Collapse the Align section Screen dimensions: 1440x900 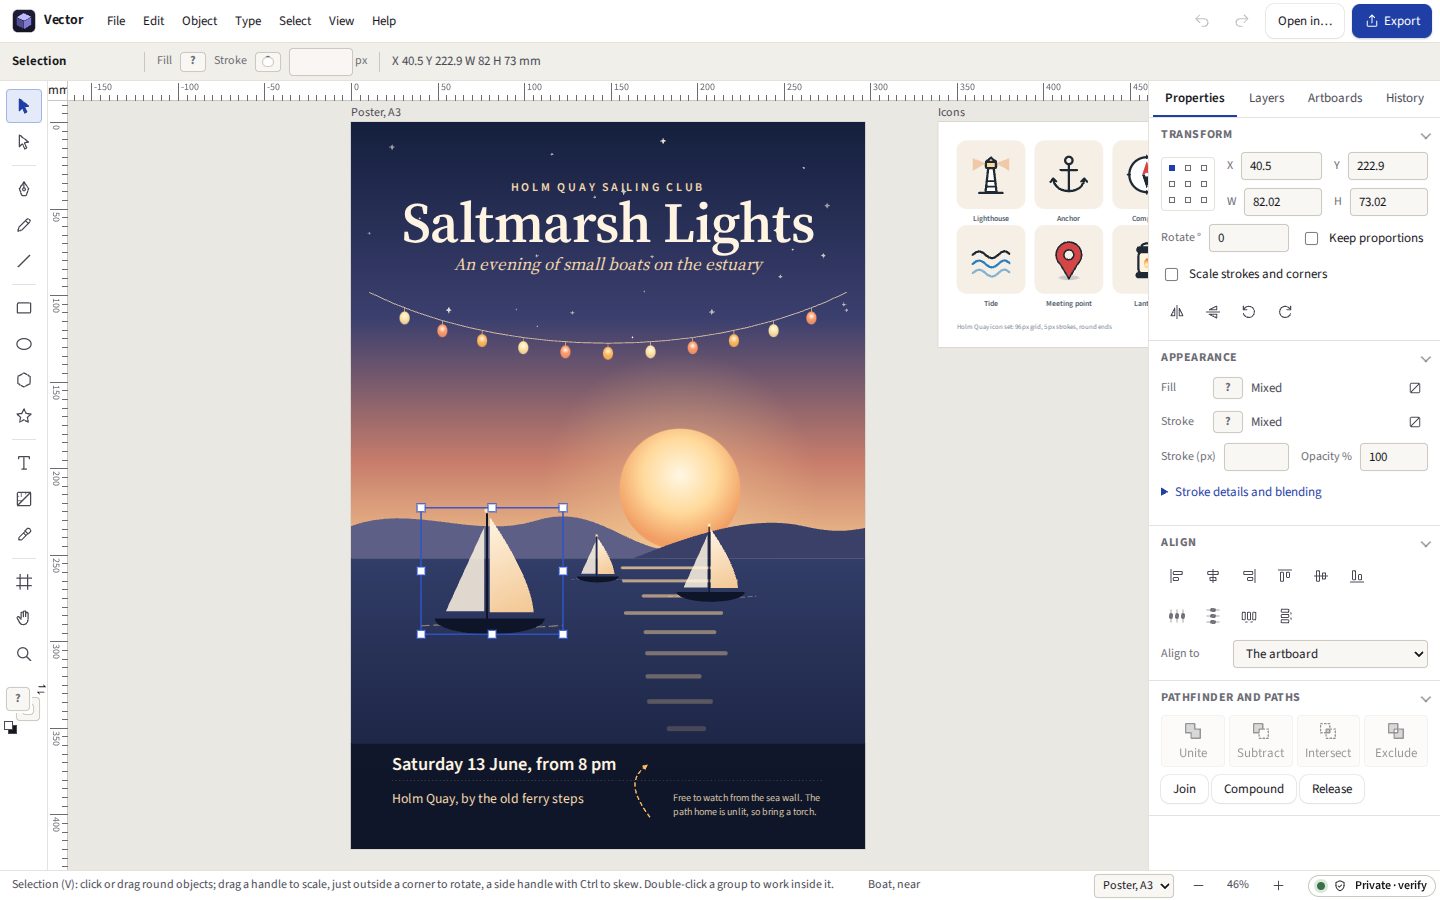1425,543
